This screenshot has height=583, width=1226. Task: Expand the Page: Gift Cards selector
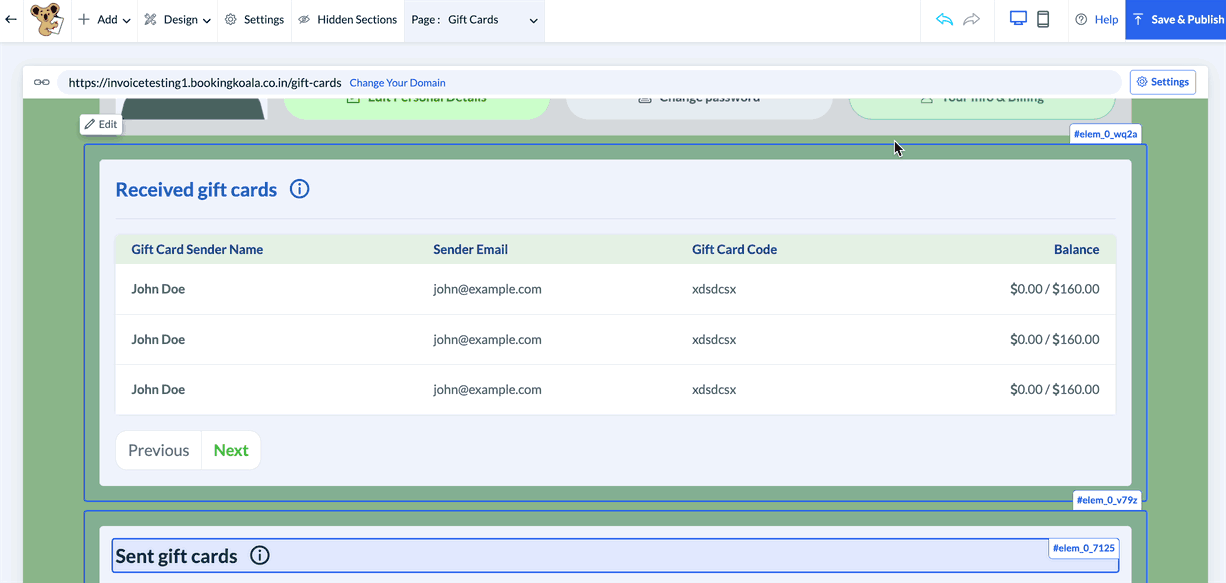coord(474,20)
